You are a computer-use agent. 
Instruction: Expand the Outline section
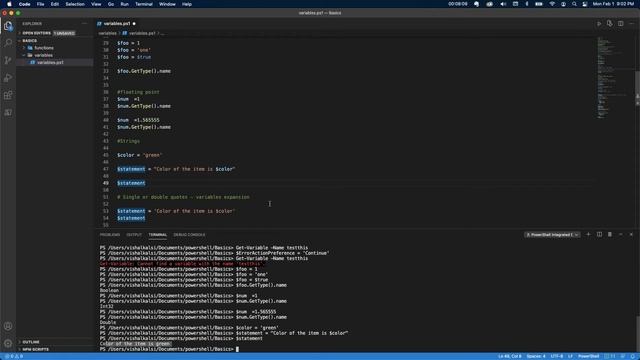pos(31,342)
